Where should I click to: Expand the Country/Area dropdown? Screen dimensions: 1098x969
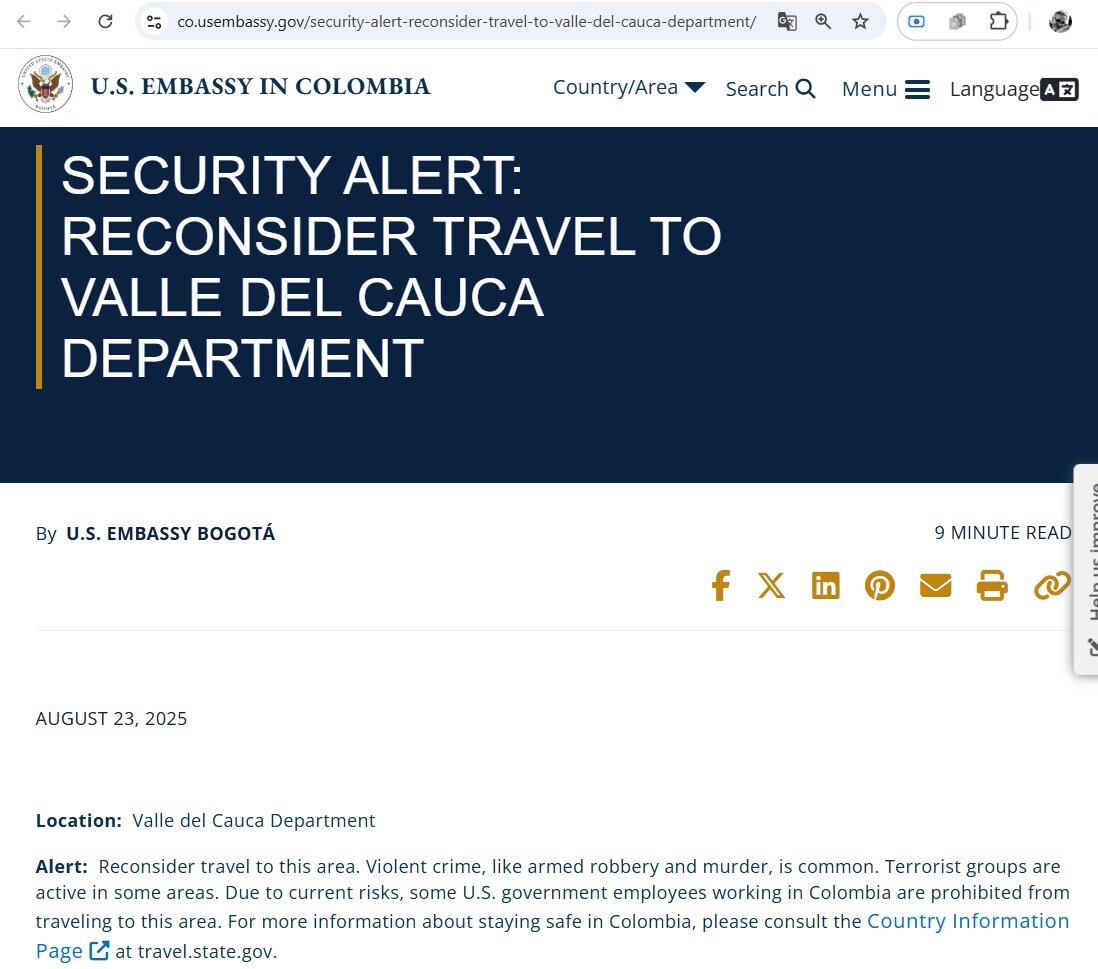coord(628,87)
